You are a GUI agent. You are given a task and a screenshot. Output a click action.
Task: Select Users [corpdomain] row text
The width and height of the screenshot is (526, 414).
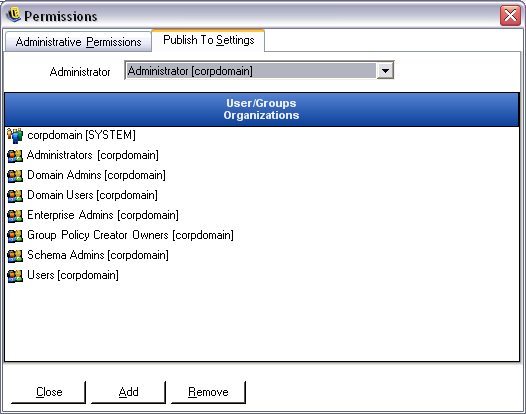(x=73, y=275)
